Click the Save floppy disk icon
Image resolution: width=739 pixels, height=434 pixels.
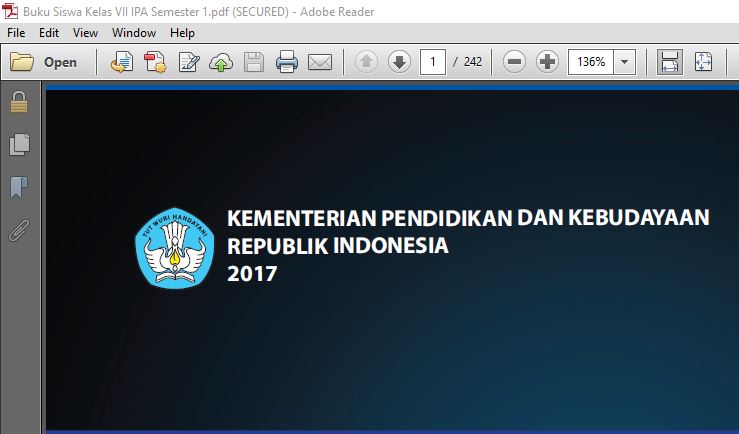click(254, 62)
